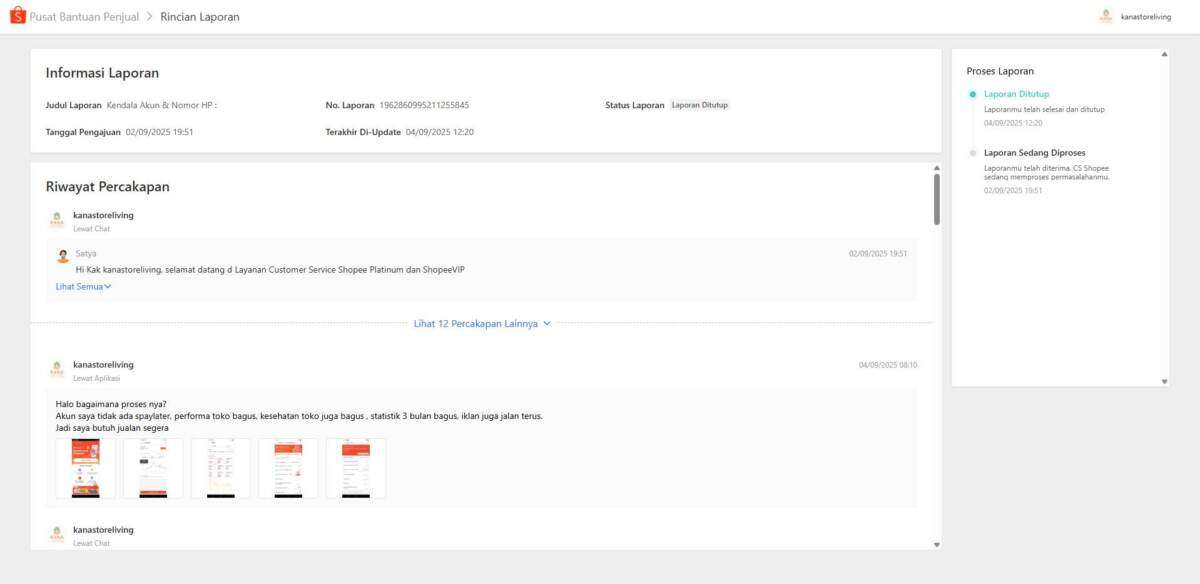This screenshot has height=584, width=1200.
Task: Expand Lihat 12 Percakapan Lainnya
Action: click(482, 324)
